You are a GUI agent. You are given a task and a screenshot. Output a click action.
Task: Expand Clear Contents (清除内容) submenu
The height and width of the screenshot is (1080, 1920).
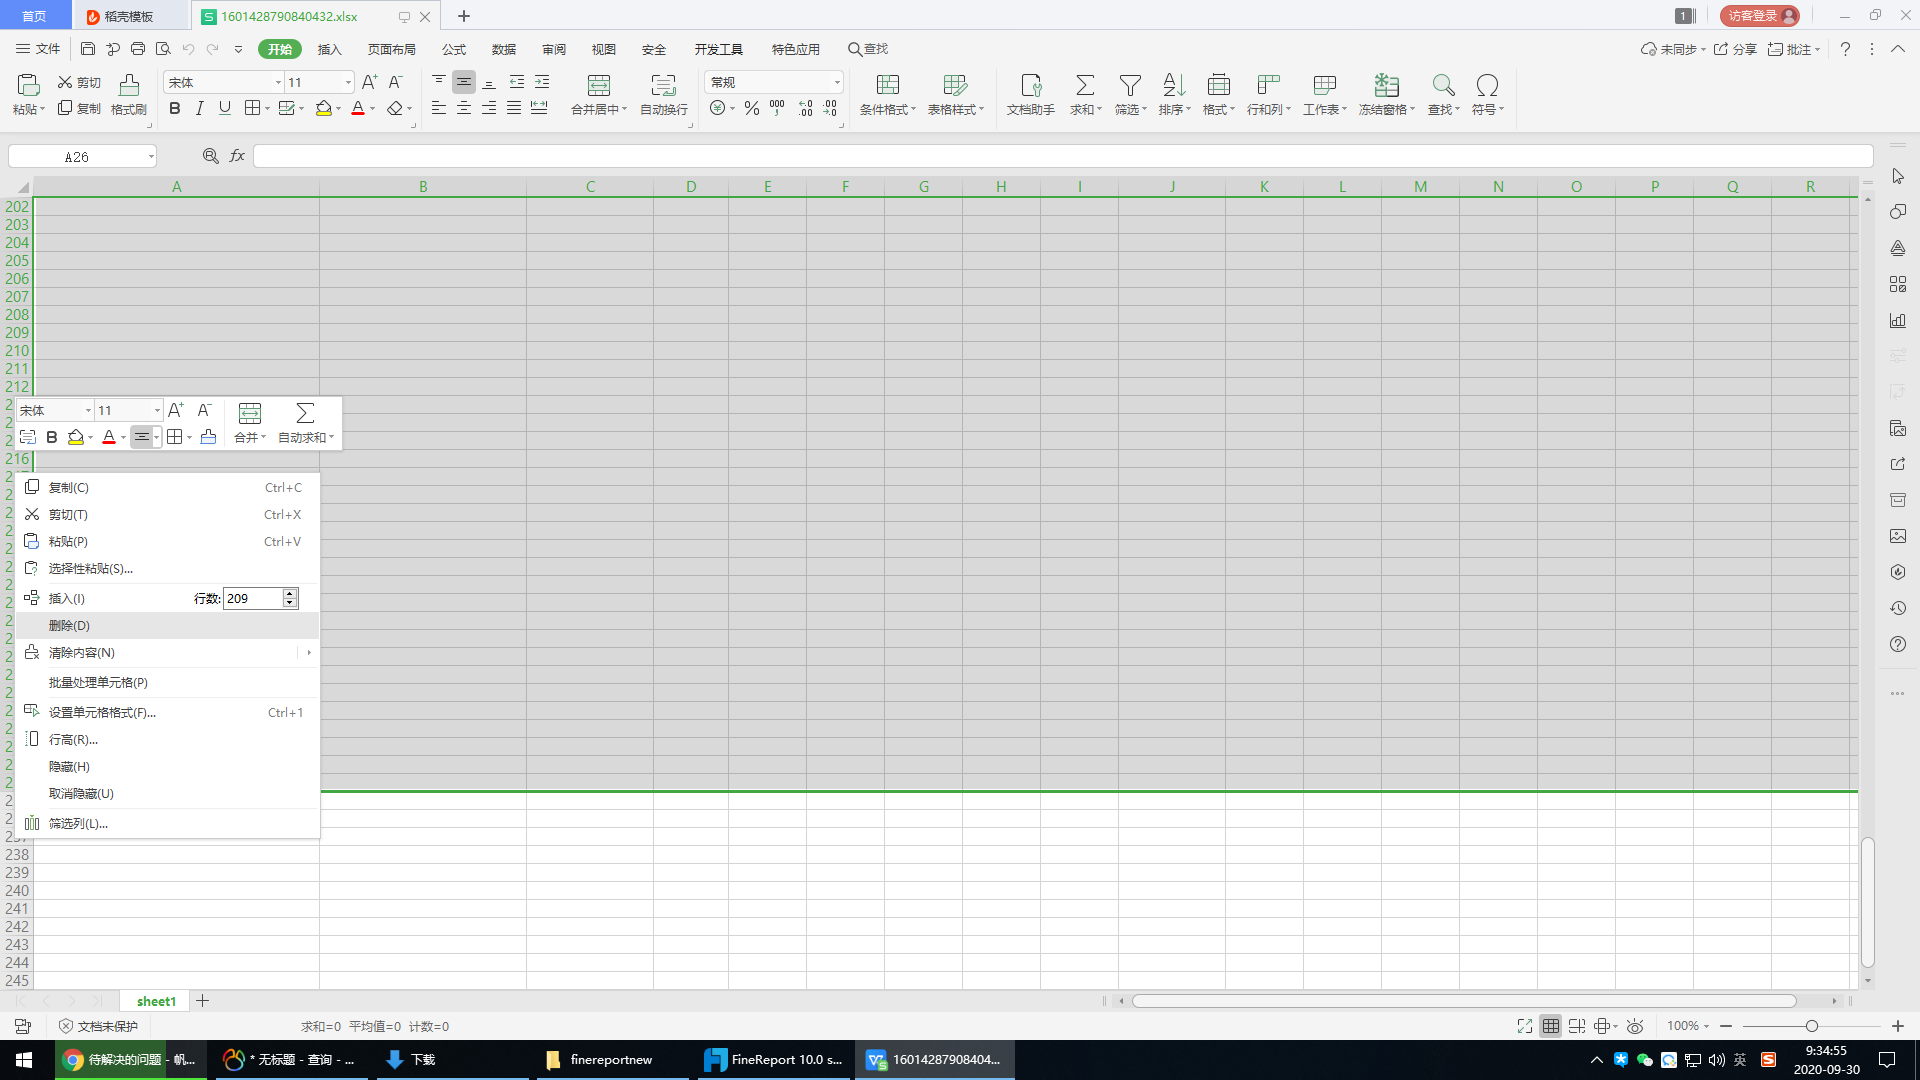click(309, 652)
